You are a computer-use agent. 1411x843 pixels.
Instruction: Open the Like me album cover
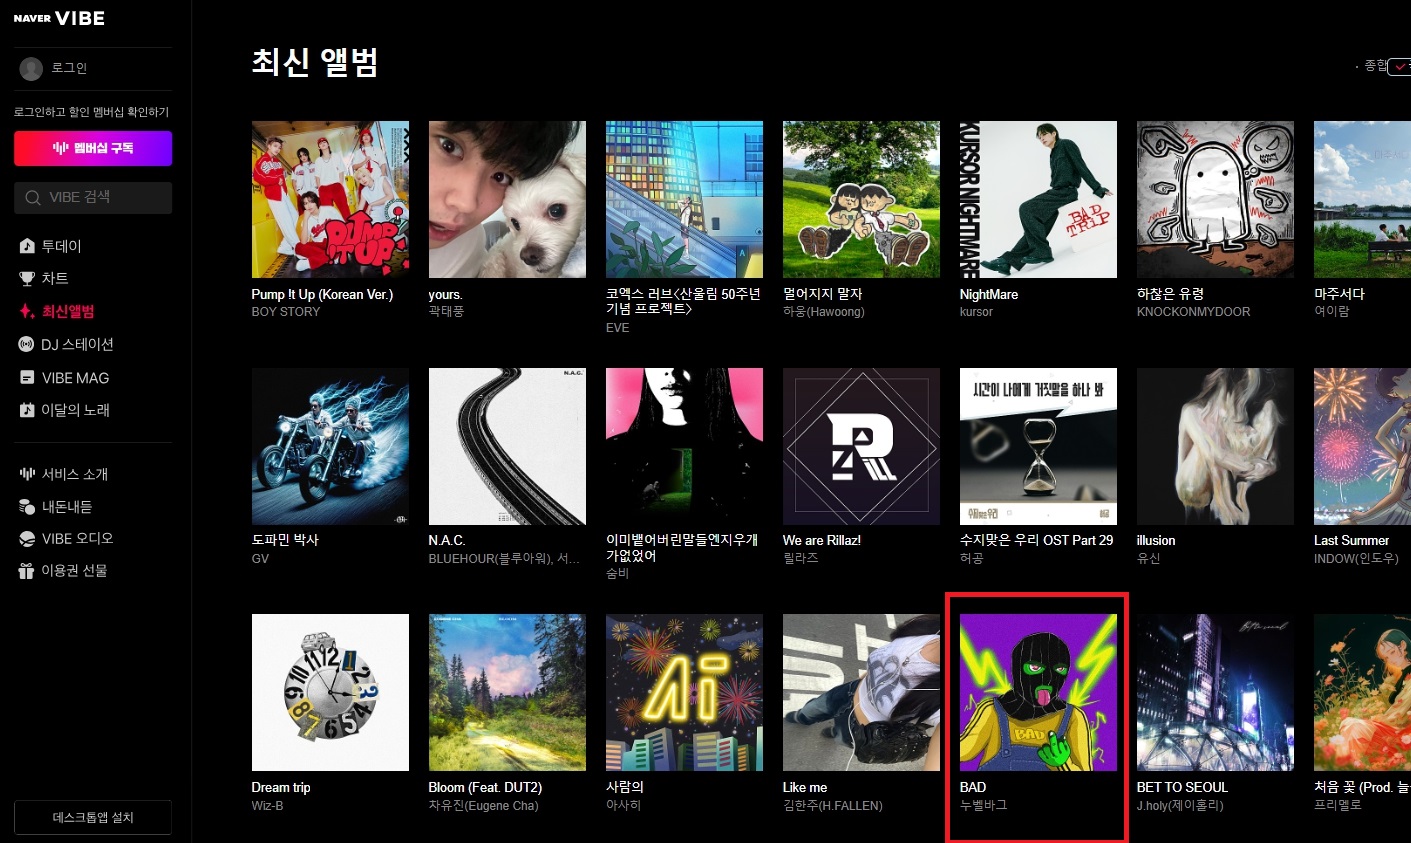point(861,692)
